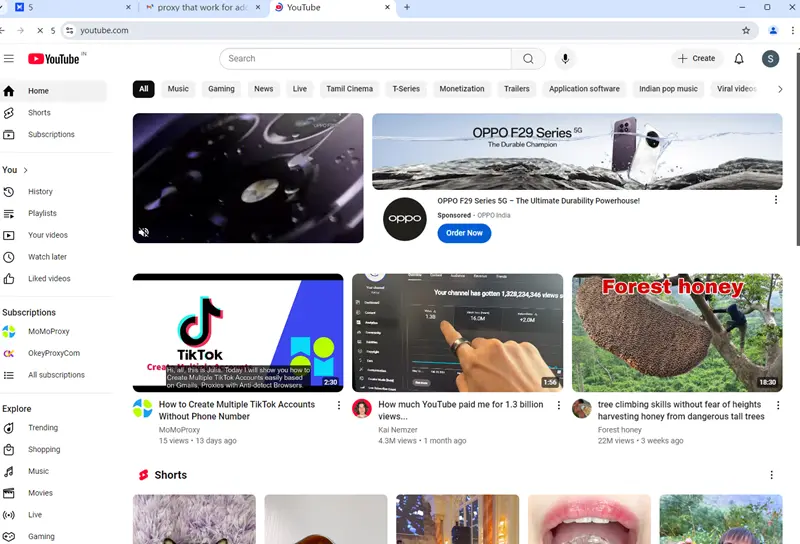
Task: Open a new browser tab
Action: pos(407,8)
